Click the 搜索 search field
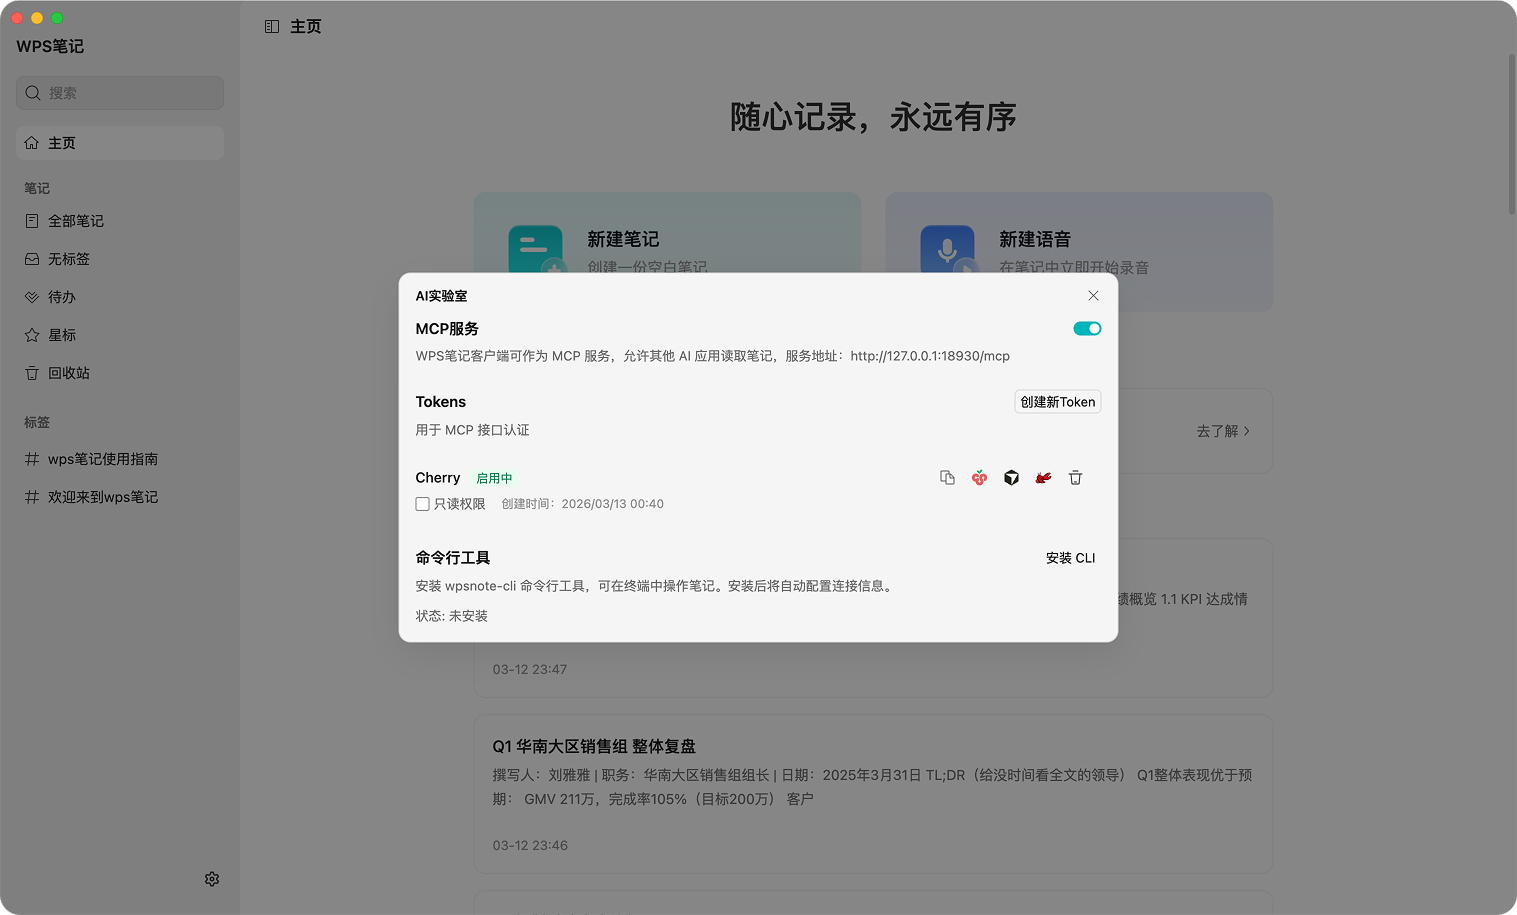The height and width of the screenshot is (915, 1517). [119, 92]
